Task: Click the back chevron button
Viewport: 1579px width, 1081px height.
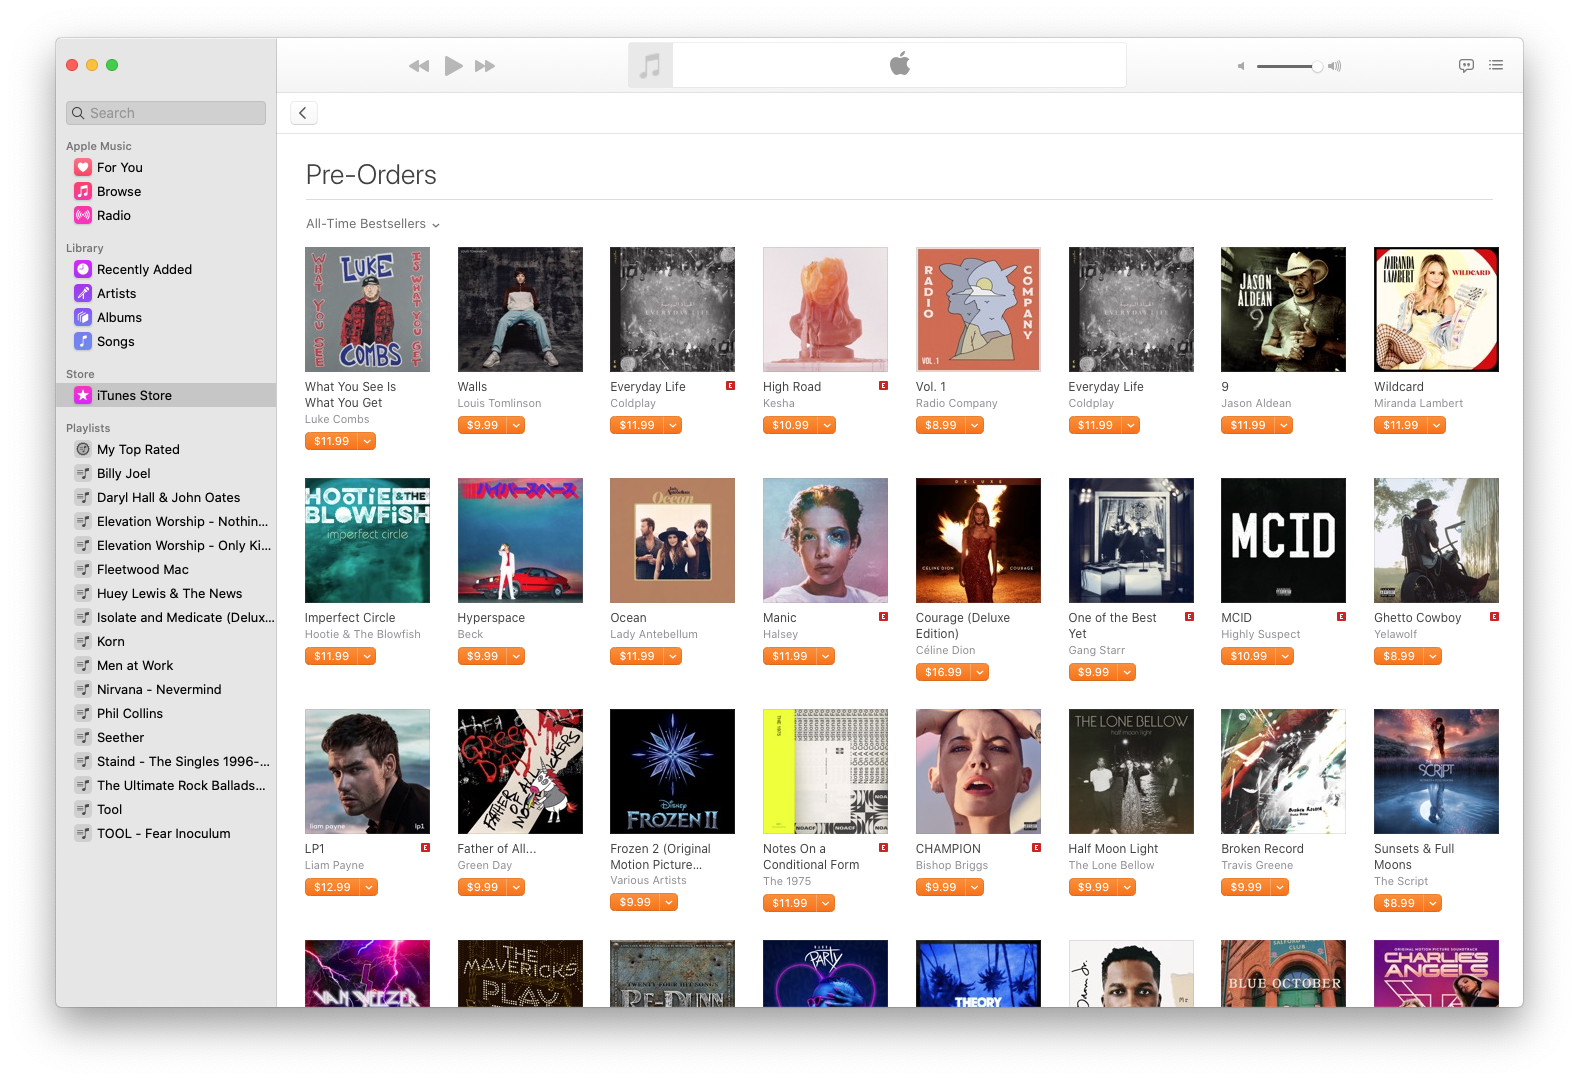Action: pyautogui.click(x=304, y=113)
